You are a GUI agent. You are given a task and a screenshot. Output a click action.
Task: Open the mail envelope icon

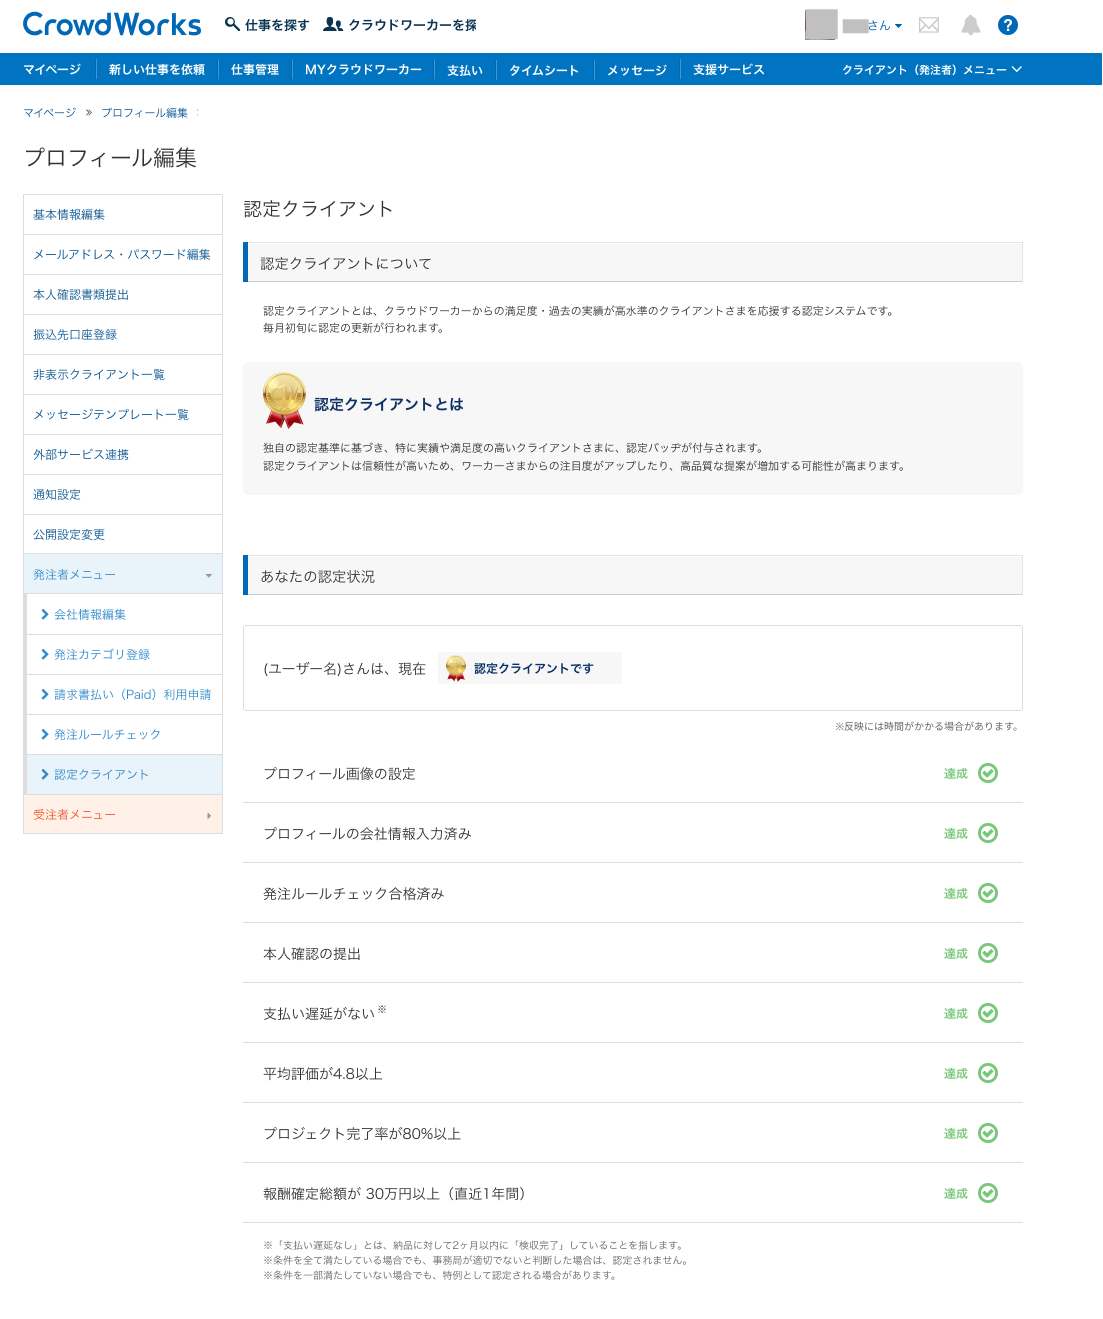pos(929,25)
